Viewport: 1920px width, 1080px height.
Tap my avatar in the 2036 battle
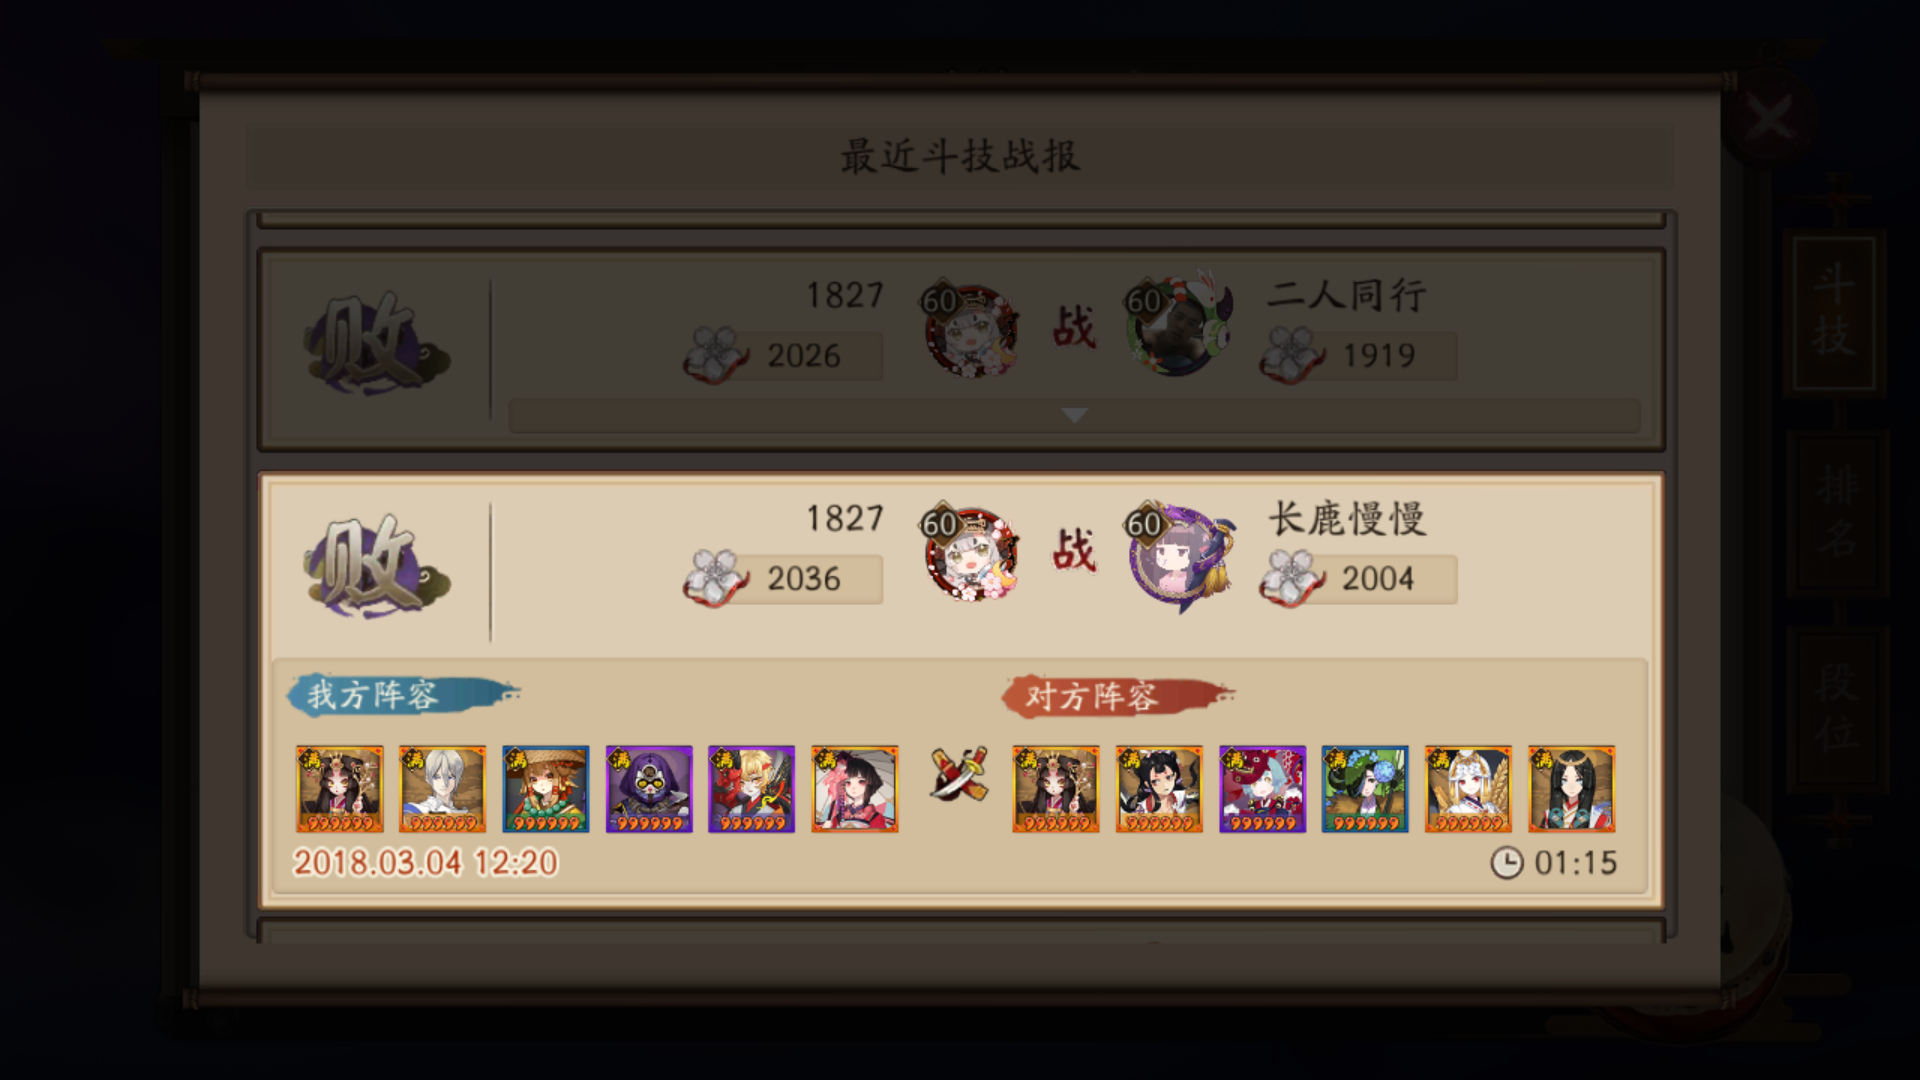tap(970, 552)
